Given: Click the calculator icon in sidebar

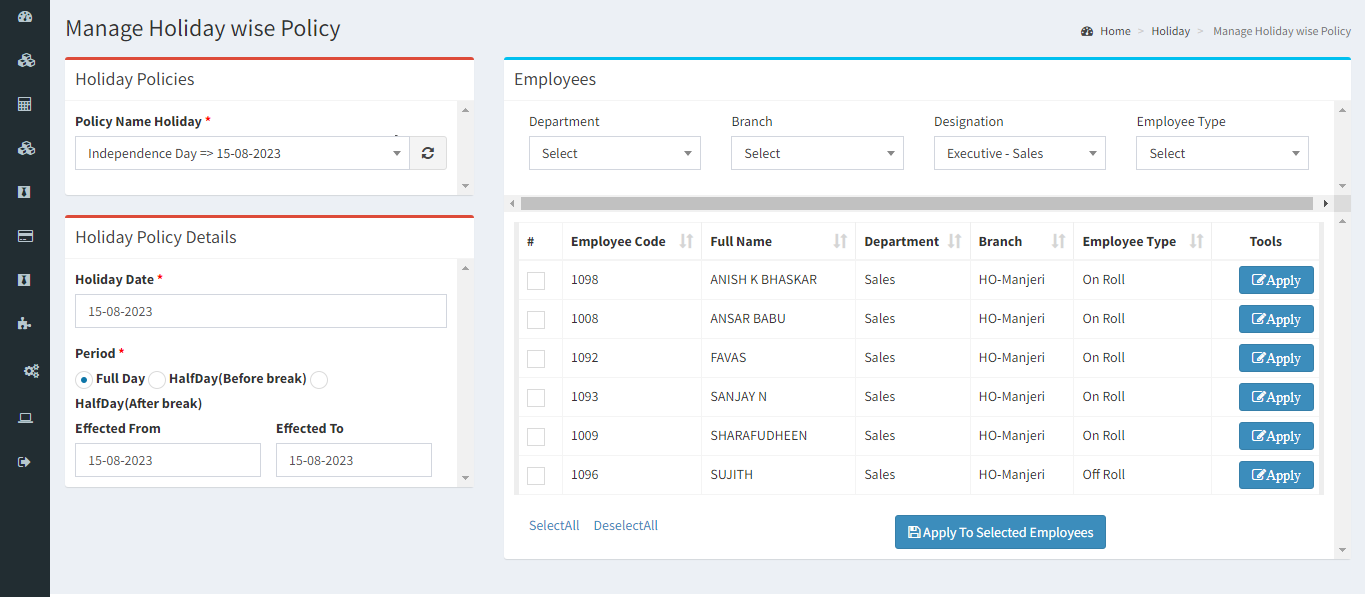Looking at the screenshot, I should click(25, 104).
